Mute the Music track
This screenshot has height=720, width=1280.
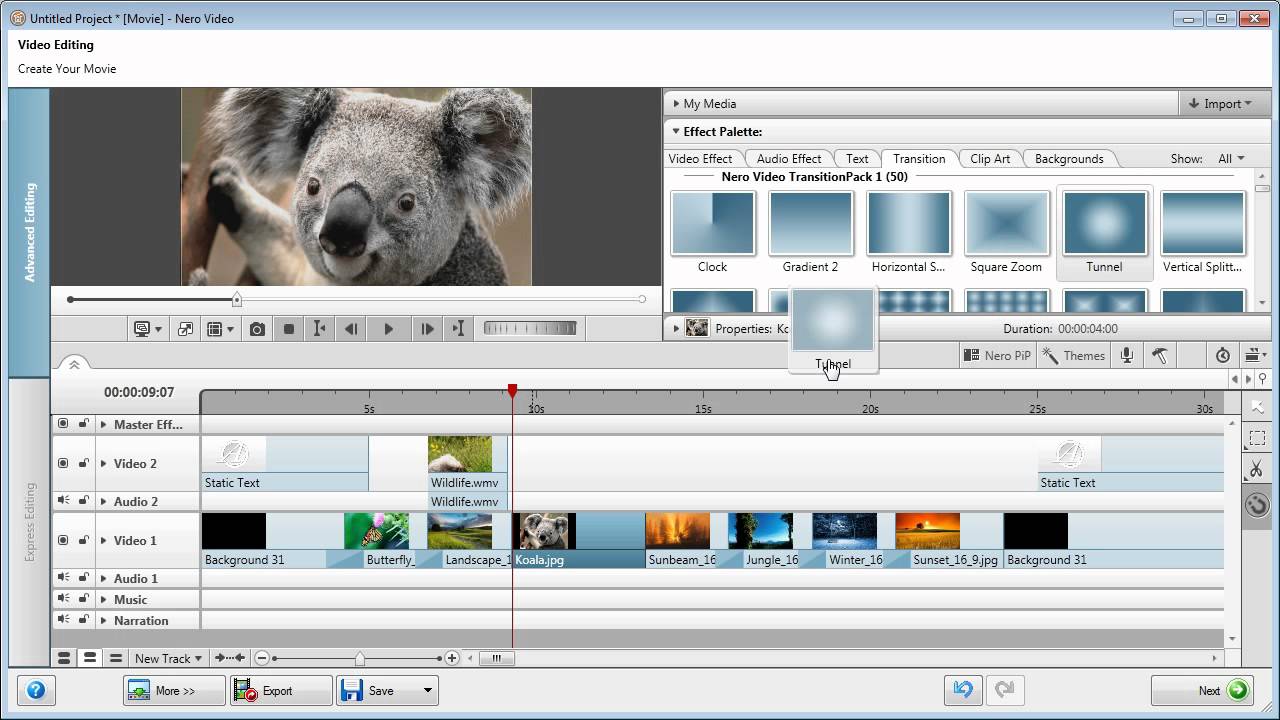[63, 598]
